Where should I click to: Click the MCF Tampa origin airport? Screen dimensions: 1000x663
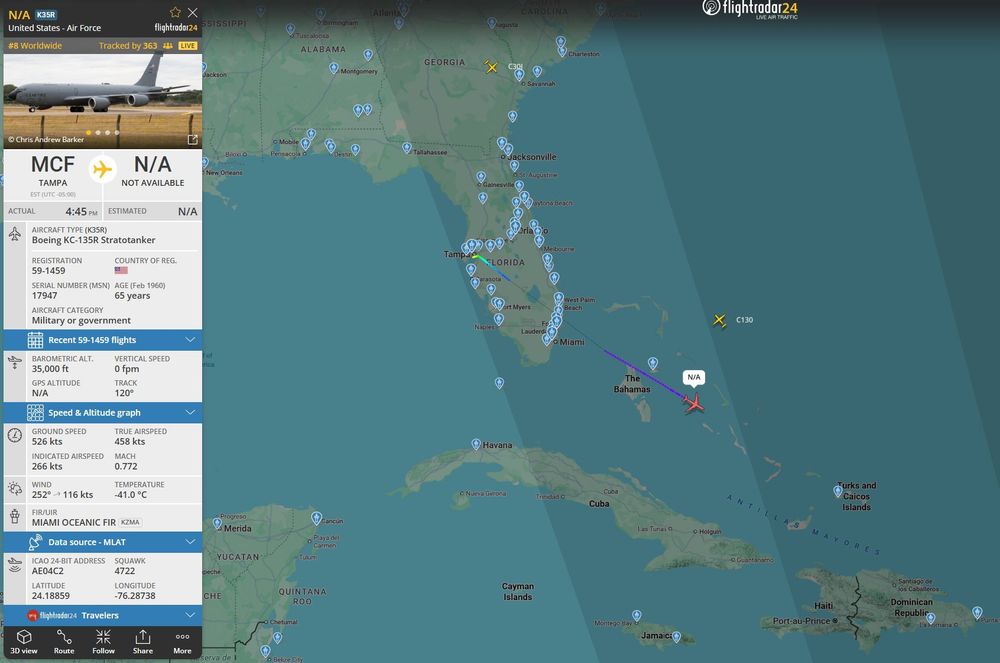53,171
